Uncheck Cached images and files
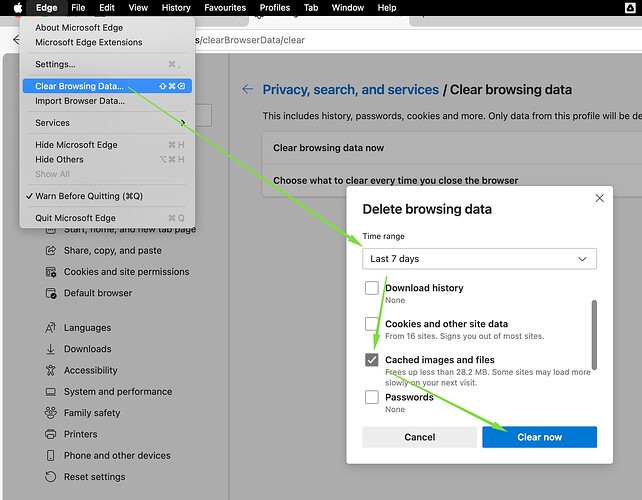This screenshot has width=642, height=500. pyautogui.click(x=372, y=360)
